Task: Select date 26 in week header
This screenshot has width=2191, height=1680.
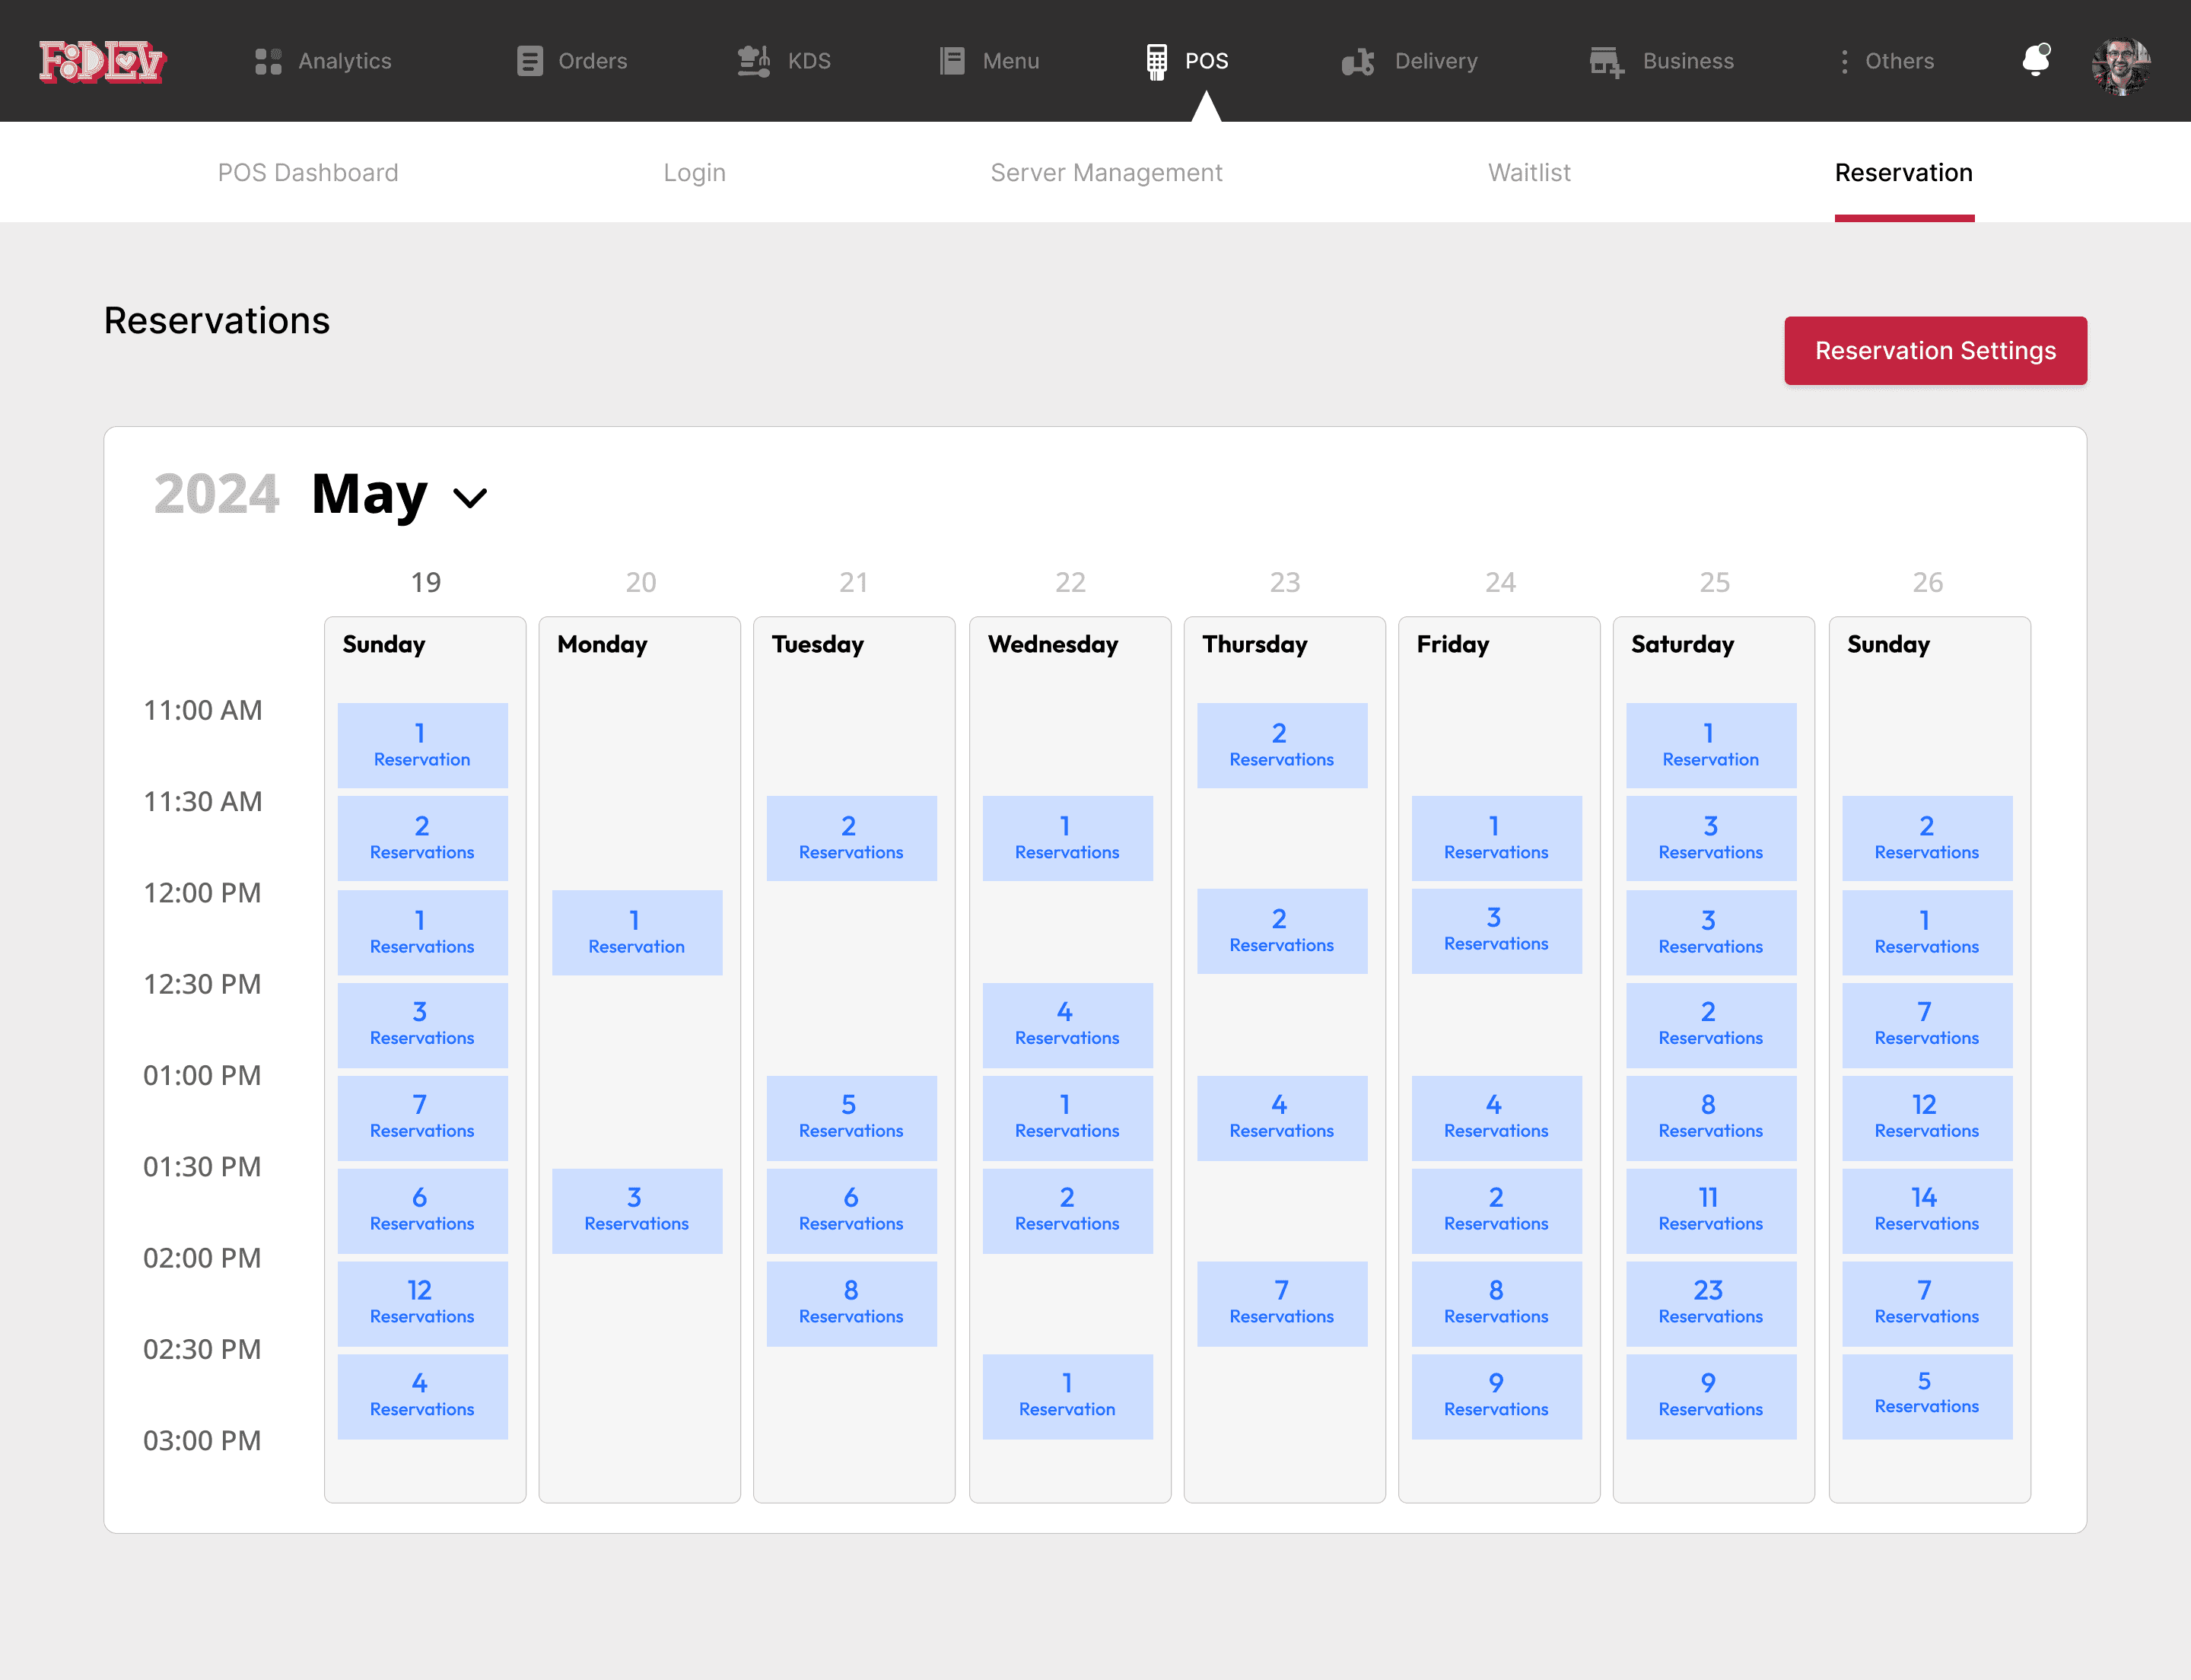Action: coord(1928,582)
